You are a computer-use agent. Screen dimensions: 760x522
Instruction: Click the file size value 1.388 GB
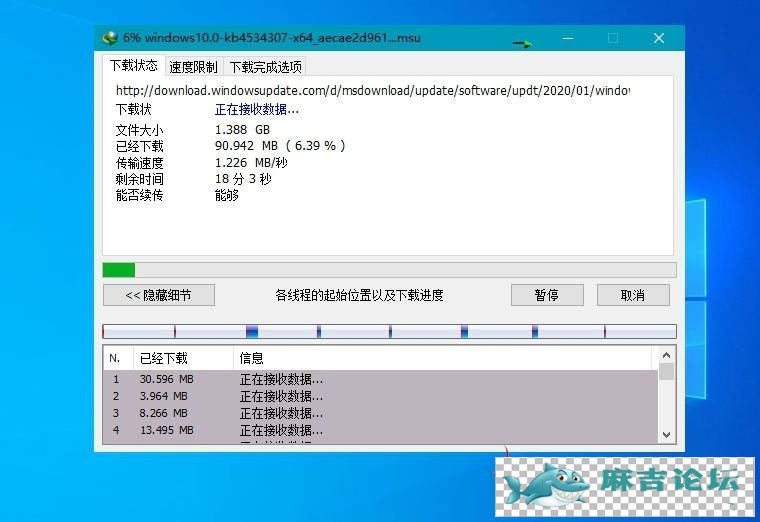point(242,130)
